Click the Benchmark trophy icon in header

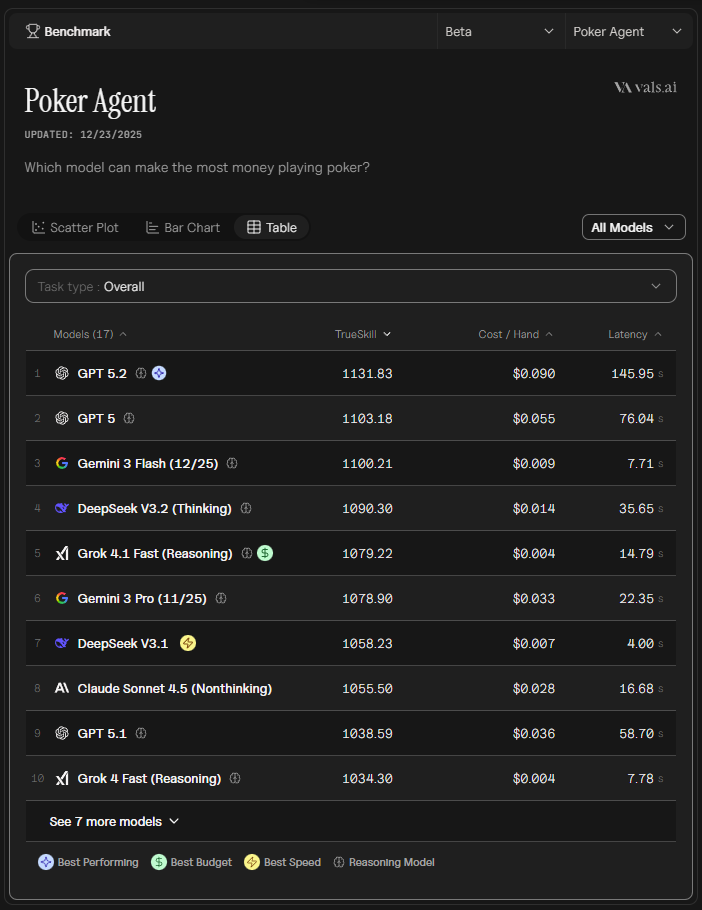33,31
